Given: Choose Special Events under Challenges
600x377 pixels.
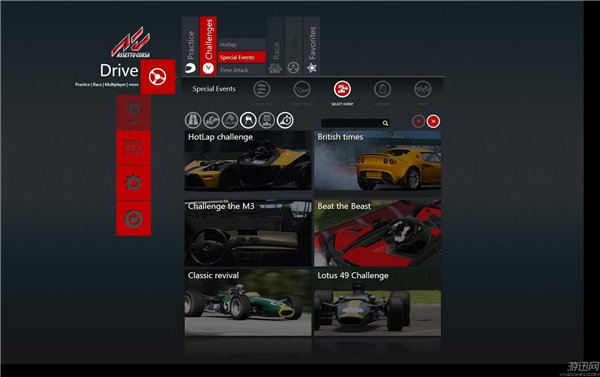Looking at the screenshot, I should tap(242, 57).
